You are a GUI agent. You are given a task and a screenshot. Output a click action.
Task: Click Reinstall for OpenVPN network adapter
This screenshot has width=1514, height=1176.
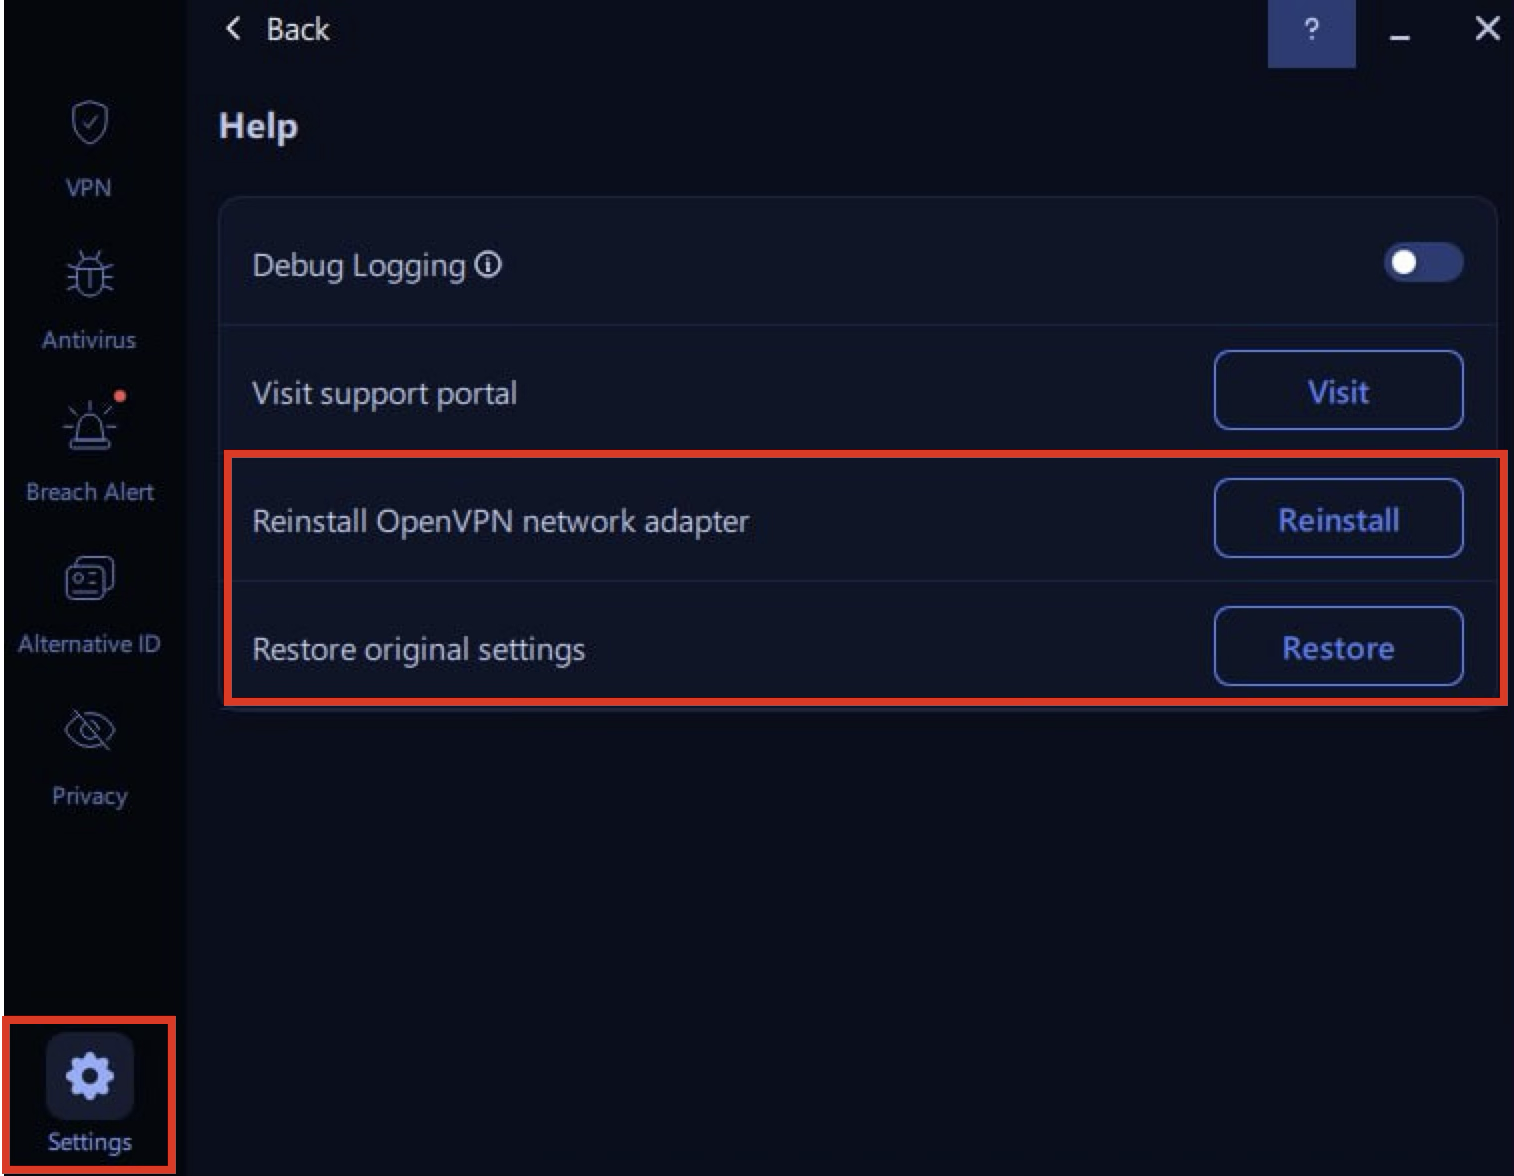1338,519
